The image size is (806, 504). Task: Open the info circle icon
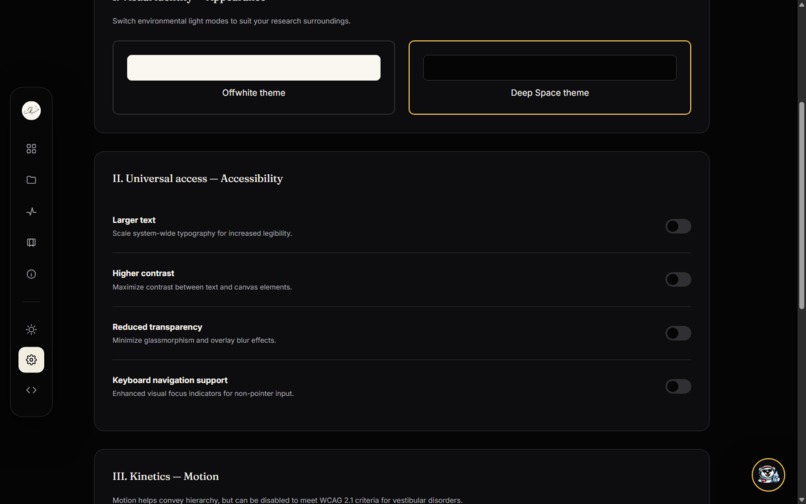point(31,274)
